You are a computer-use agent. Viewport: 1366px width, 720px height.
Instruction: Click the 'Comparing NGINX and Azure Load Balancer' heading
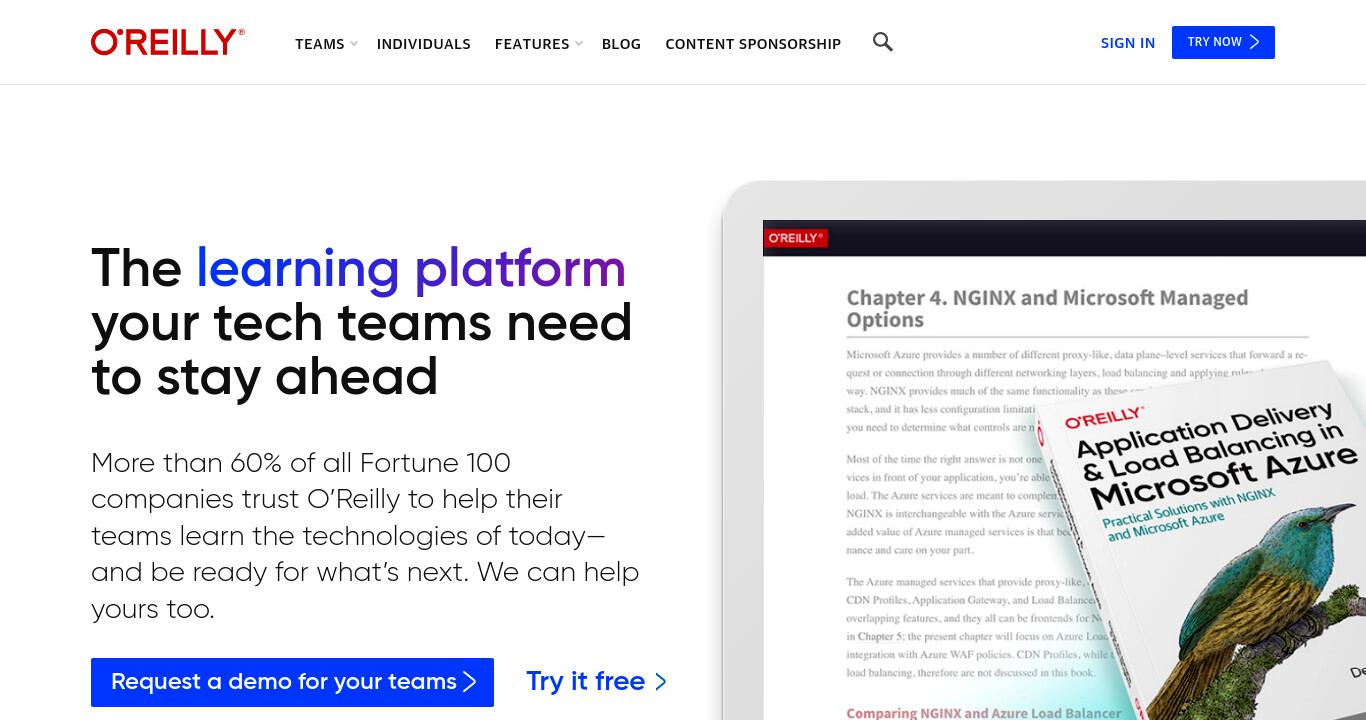click(984, 712)
